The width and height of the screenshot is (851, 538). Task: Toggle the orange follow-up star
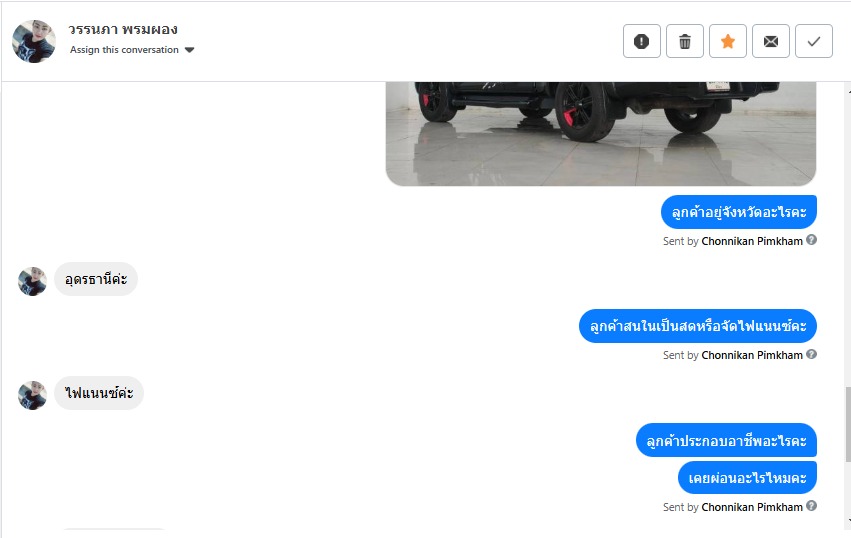728,41
